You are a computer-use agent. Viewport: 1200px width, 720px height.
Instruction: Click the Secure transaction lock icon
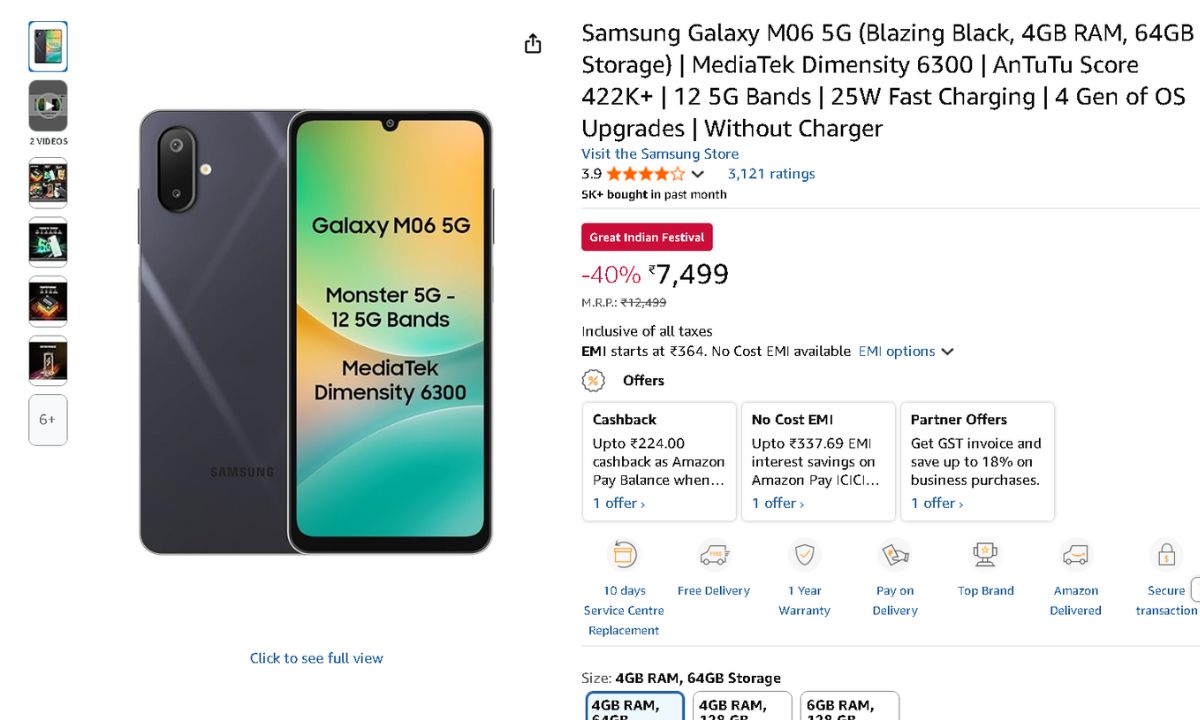pyautogui.click(x=1166, y=554)
